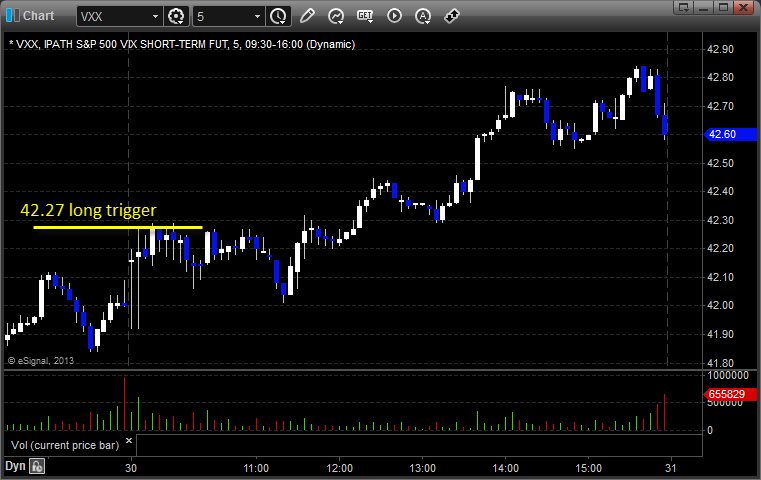Select the pencil drawing tools icon

coord(307,16)
